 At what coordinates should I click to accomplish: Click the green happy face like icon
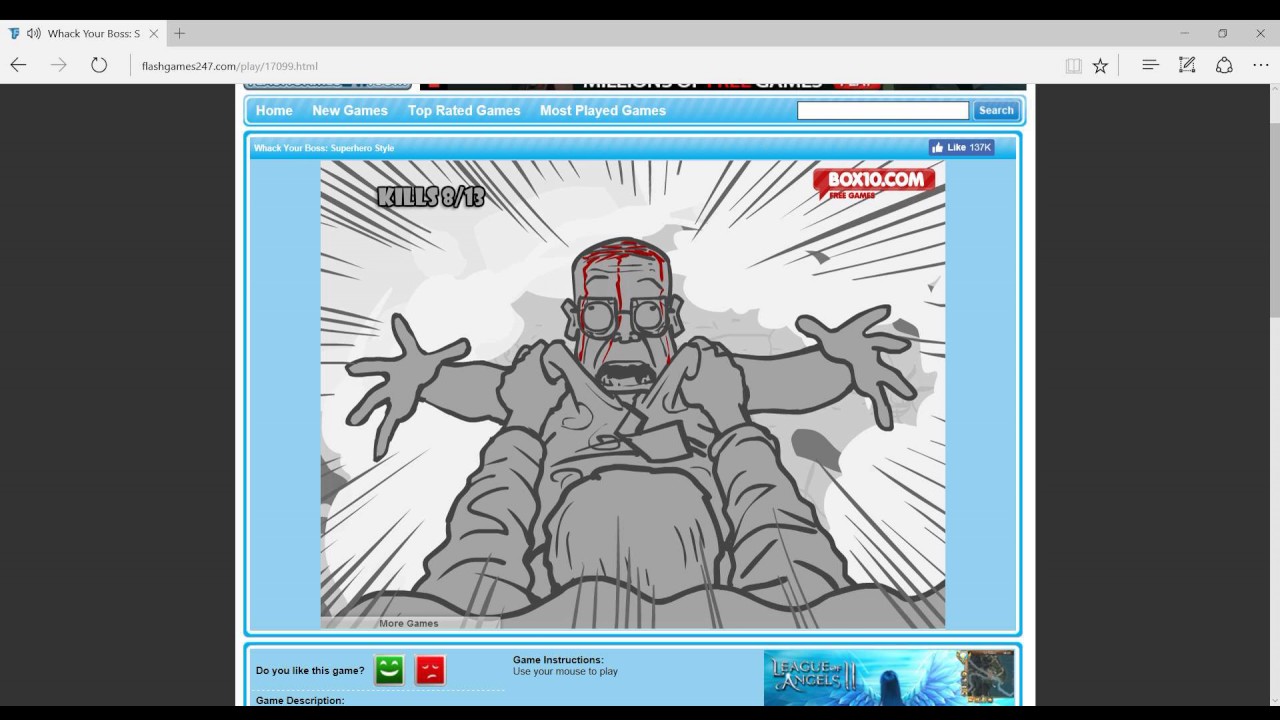coord(389,670)
